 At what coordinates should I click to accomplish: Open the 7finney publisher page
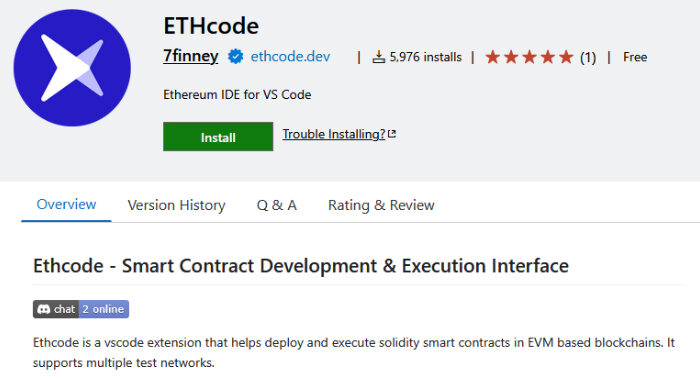191,56
